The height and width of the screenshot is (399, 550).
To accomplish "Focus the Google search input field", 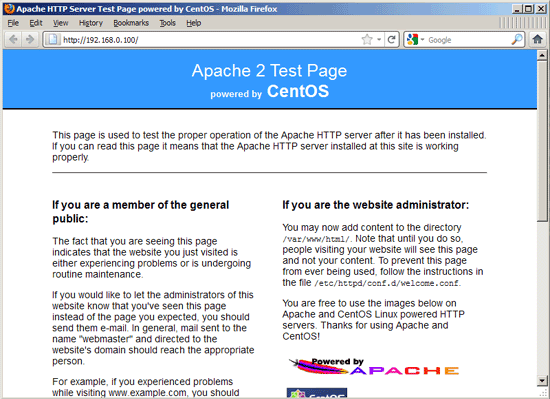I will 468,40.
